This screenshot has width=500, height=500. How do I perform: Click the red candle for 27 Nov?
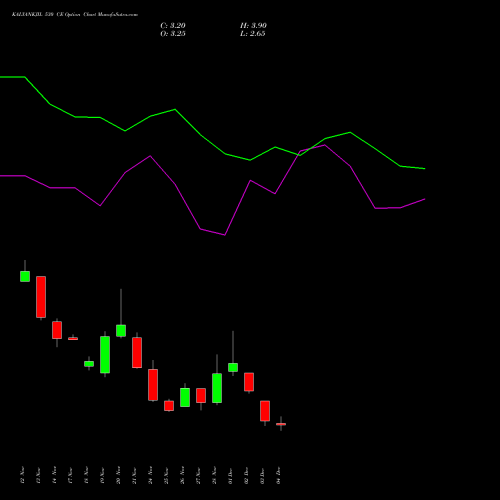tap(201, 395)
